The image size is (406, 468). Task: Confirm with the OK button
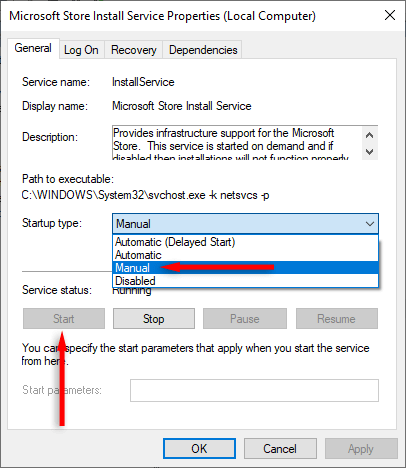199,449
